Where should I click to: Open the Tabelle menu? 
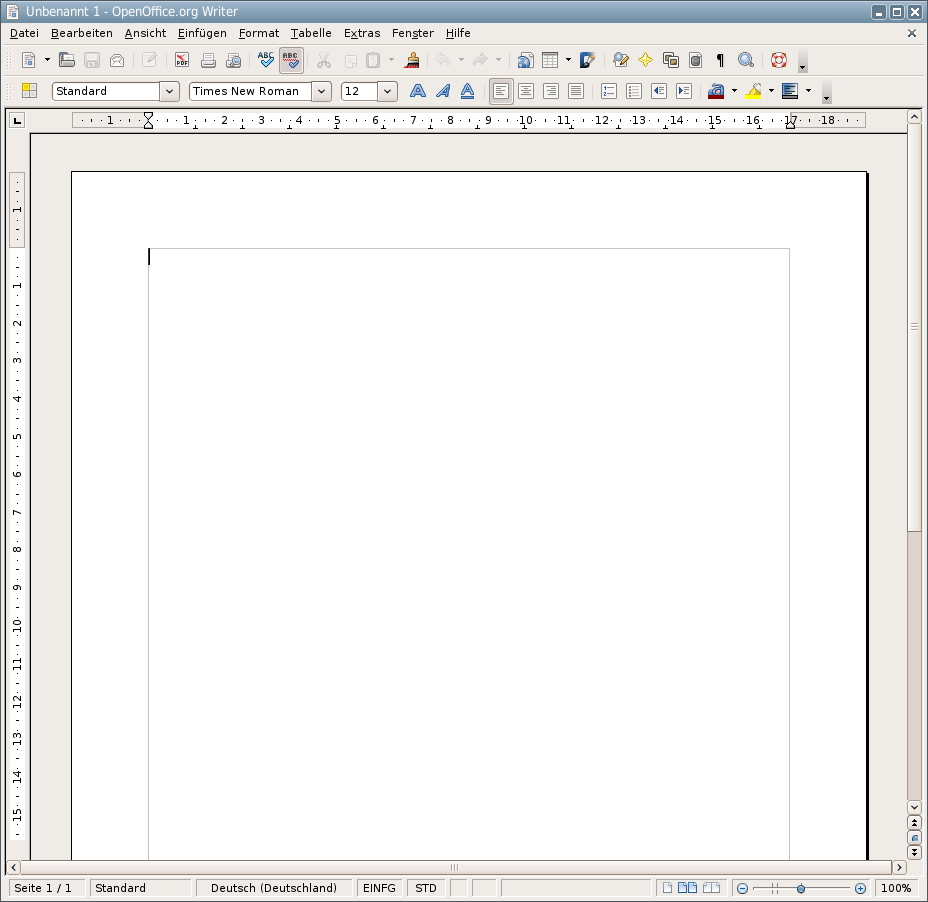click(311, 33)
